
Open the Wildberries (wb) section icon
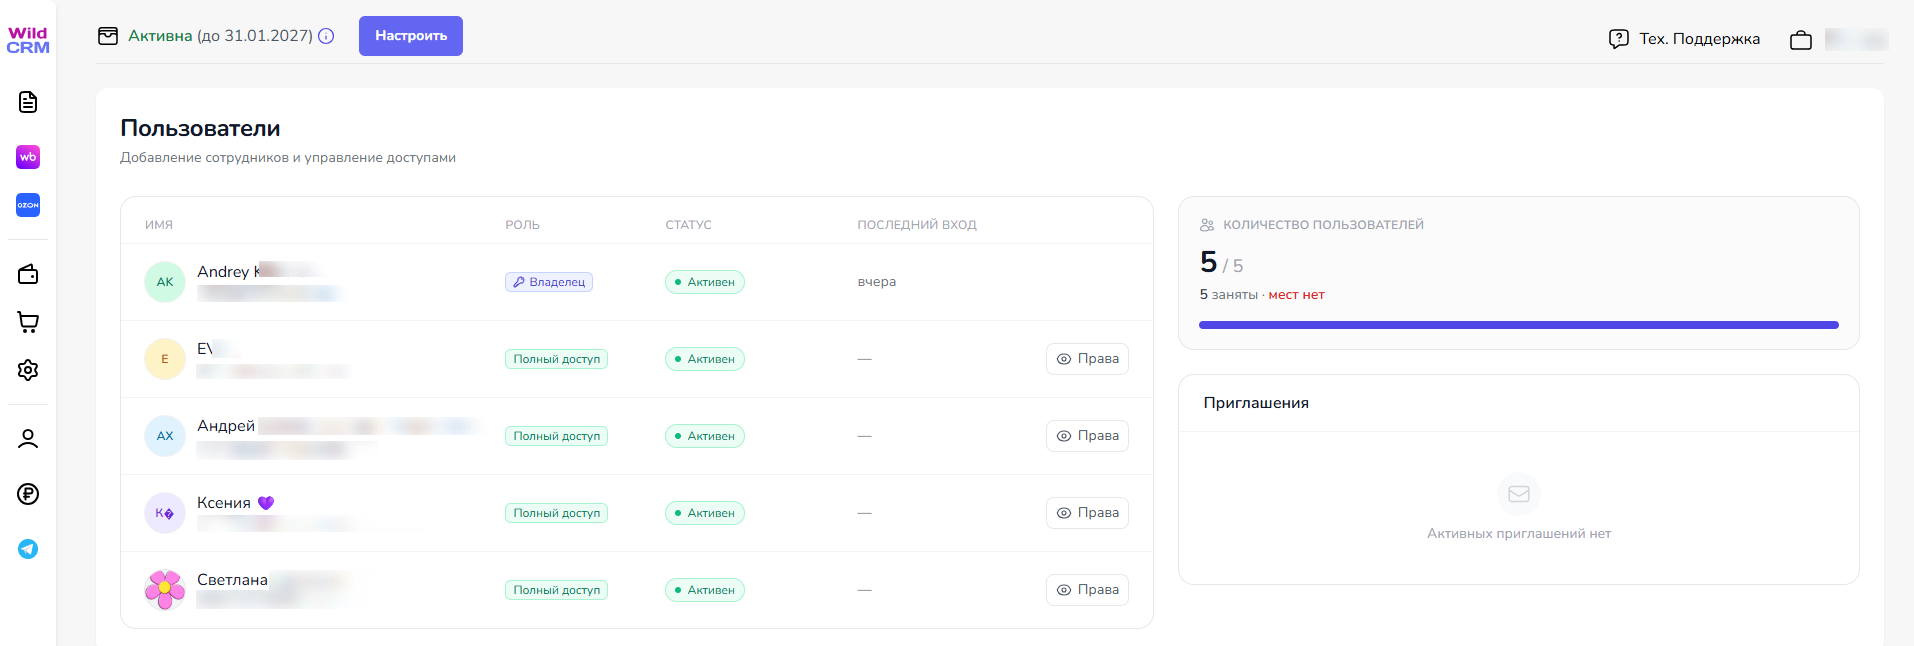[28, 157]
